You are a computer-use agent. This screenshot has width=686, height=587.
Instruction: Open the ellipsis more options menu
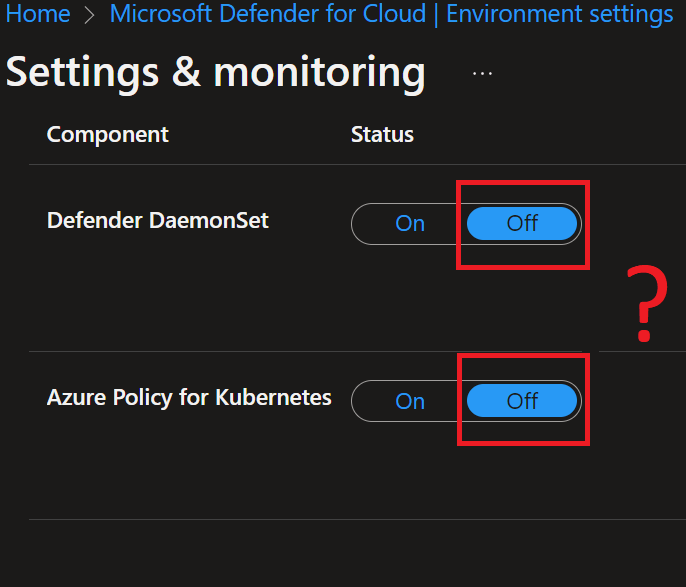pos(482,73)
